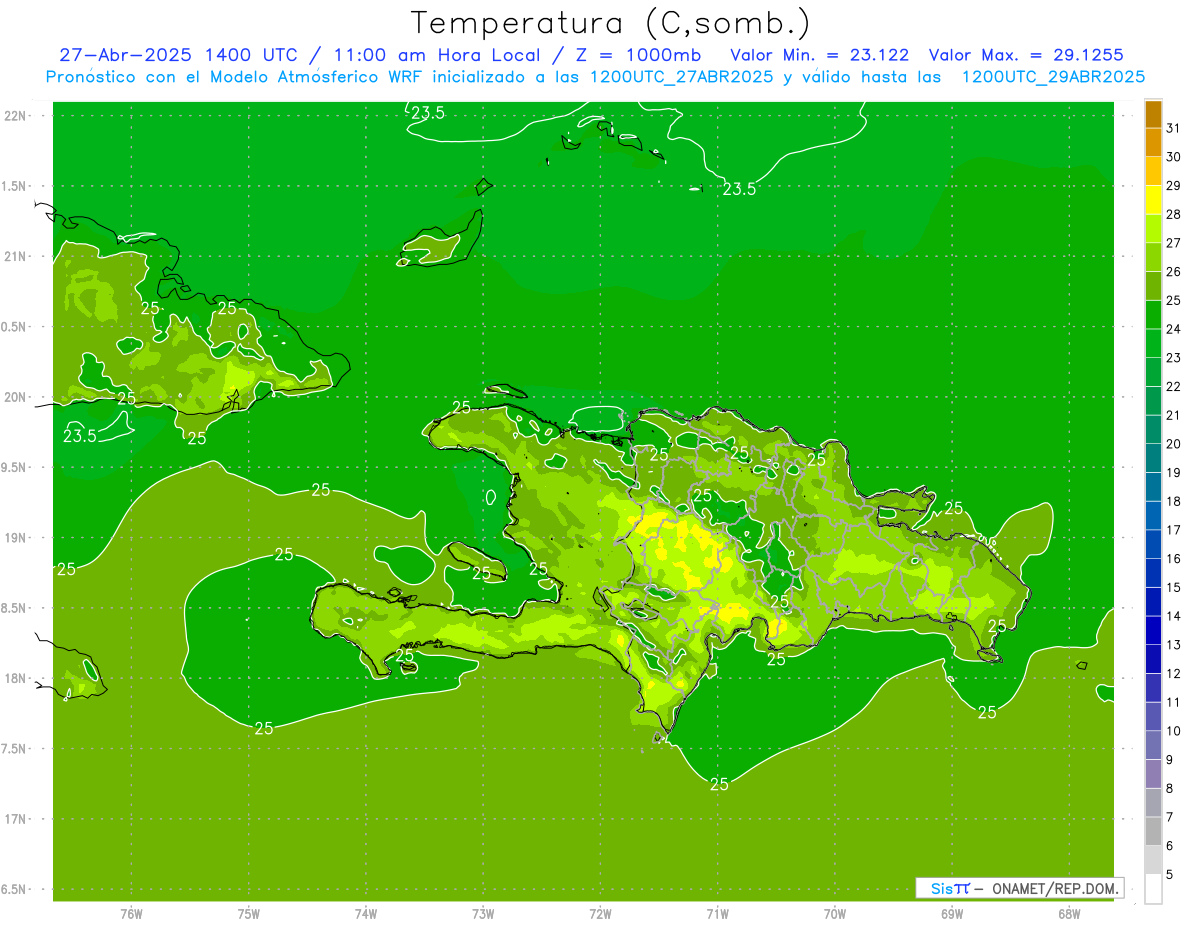Click the 20 colorbar scale label
The image size is (1200, 927).
click(1174, 444)
